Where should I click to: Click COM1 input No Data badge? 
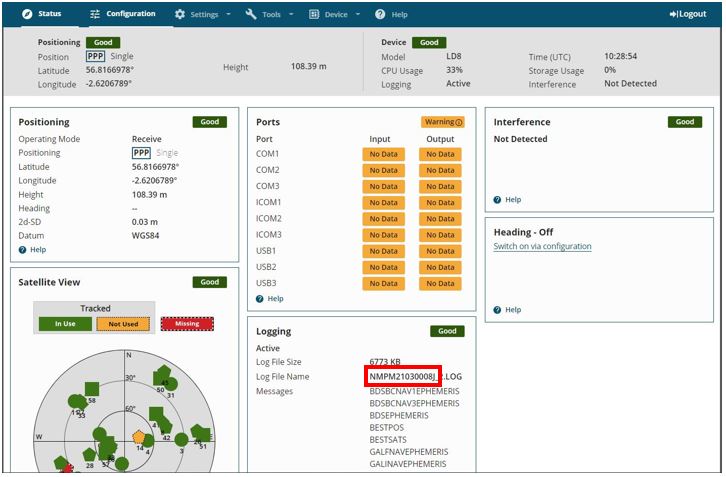click(x=383, y=155)
